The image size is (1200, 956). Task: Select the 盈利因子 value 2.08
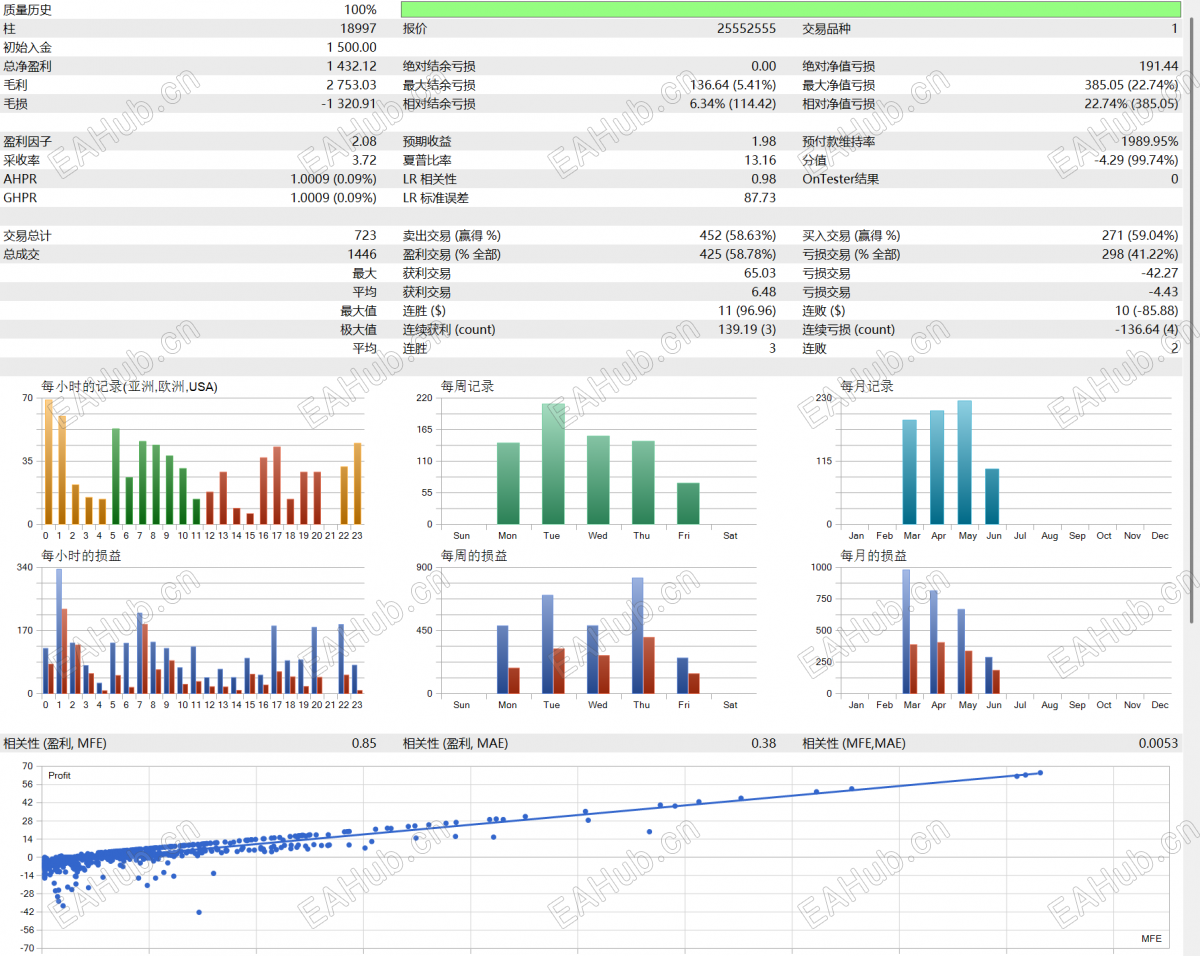[x=364, y=142]
